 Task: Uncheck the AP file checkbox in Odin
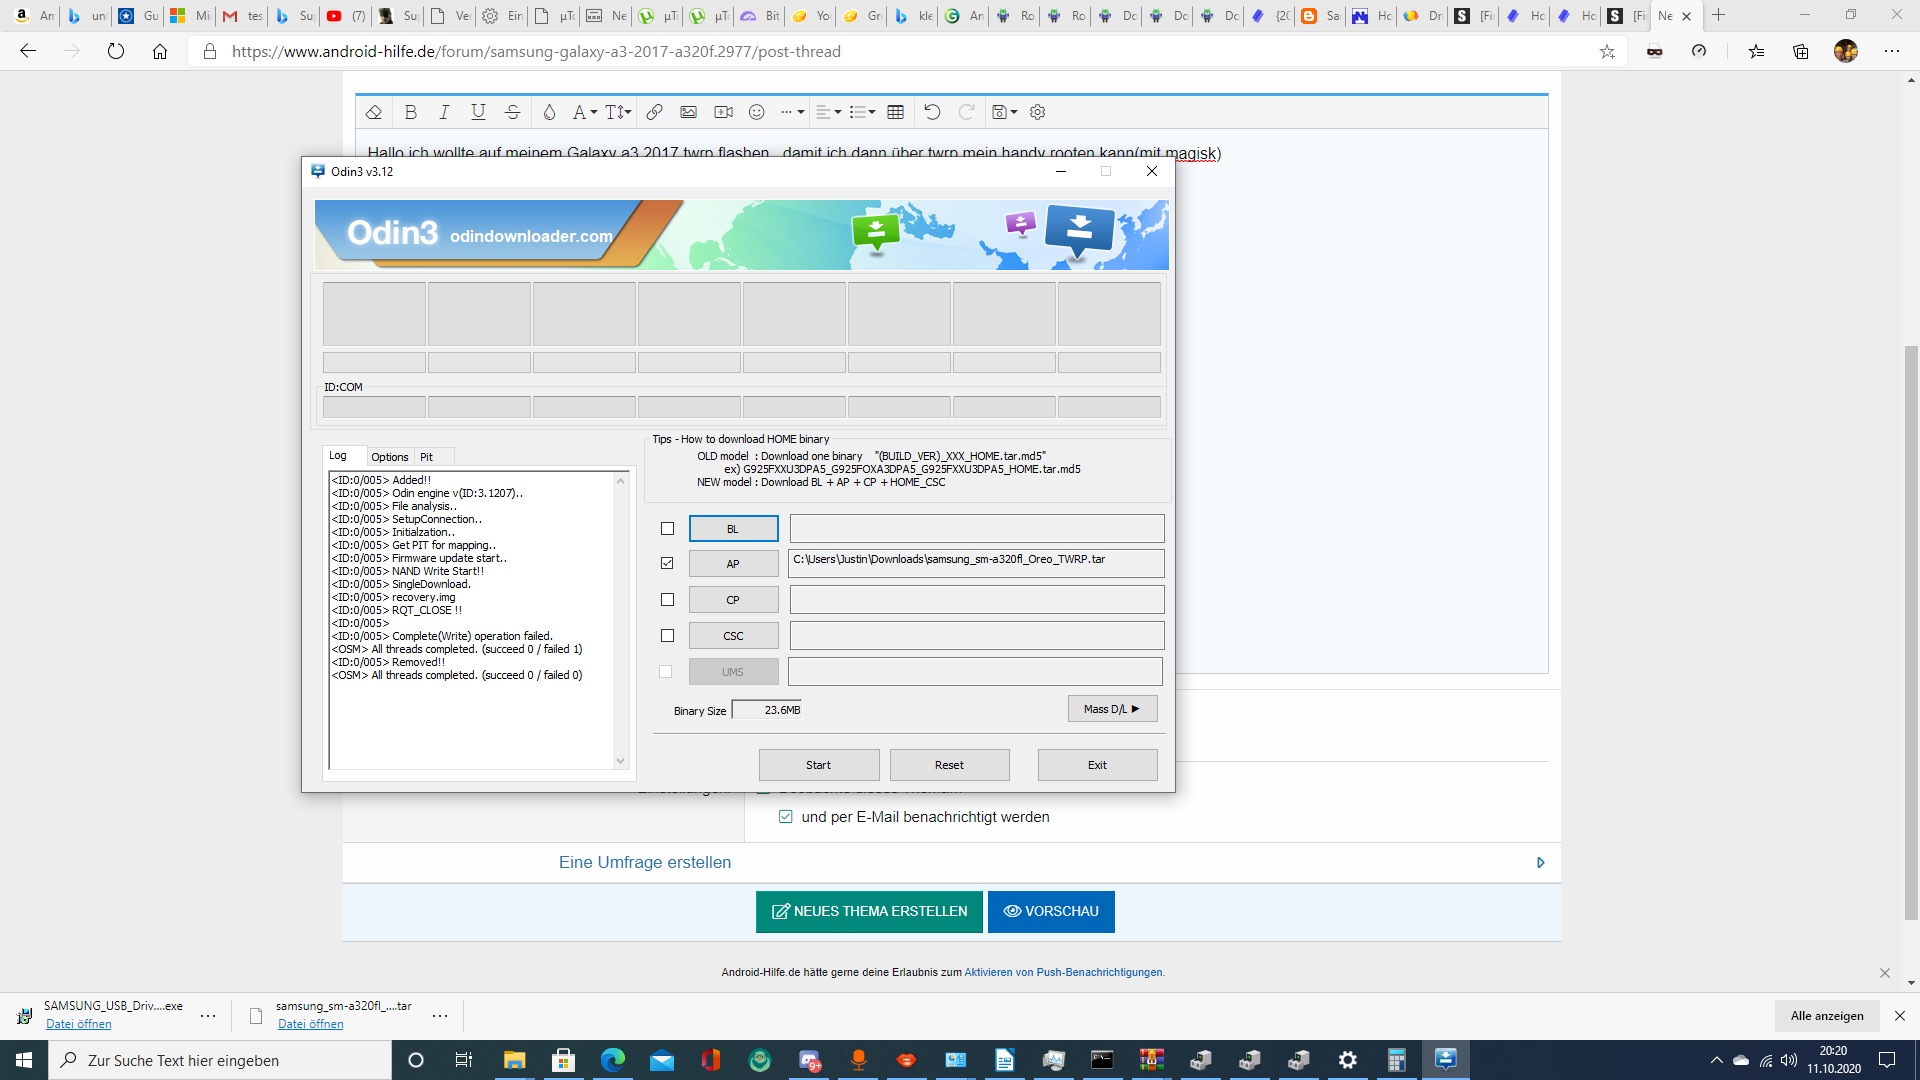(667, 563)
